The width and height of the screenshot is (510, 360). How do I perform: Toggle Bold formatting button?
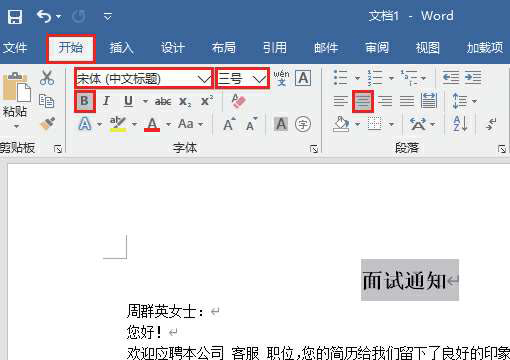tap(85, 101)
